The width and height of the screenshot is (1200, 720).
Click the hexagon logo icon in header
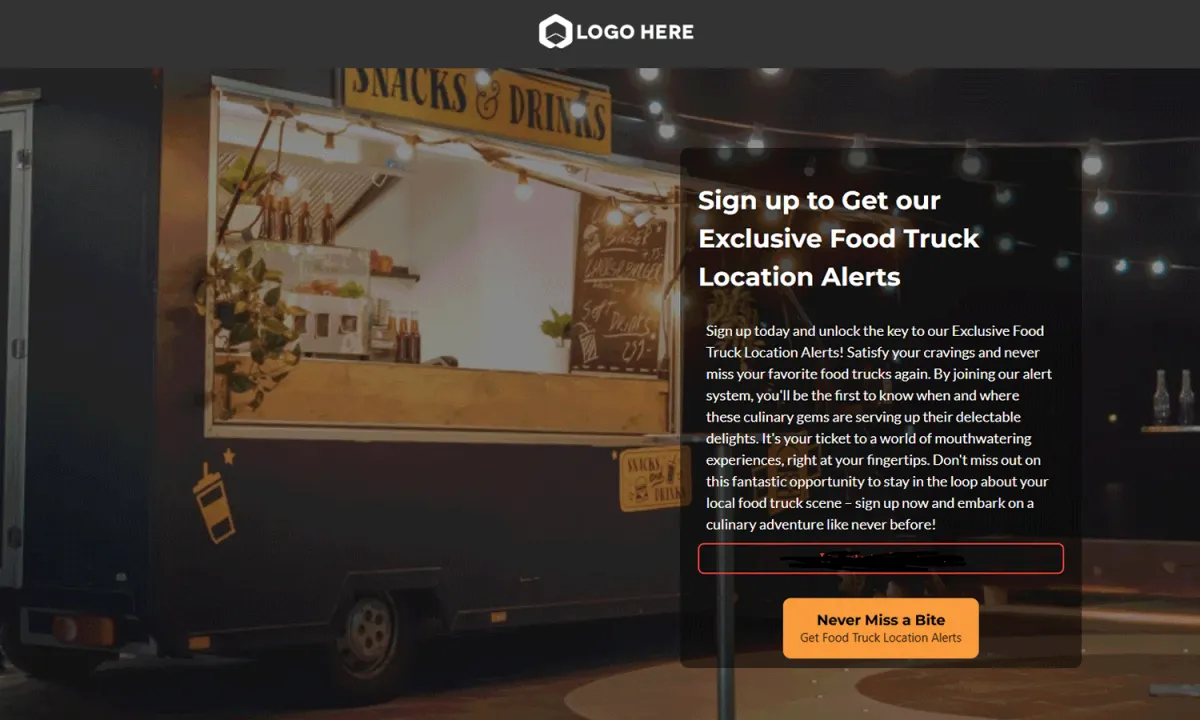[555, 32]
